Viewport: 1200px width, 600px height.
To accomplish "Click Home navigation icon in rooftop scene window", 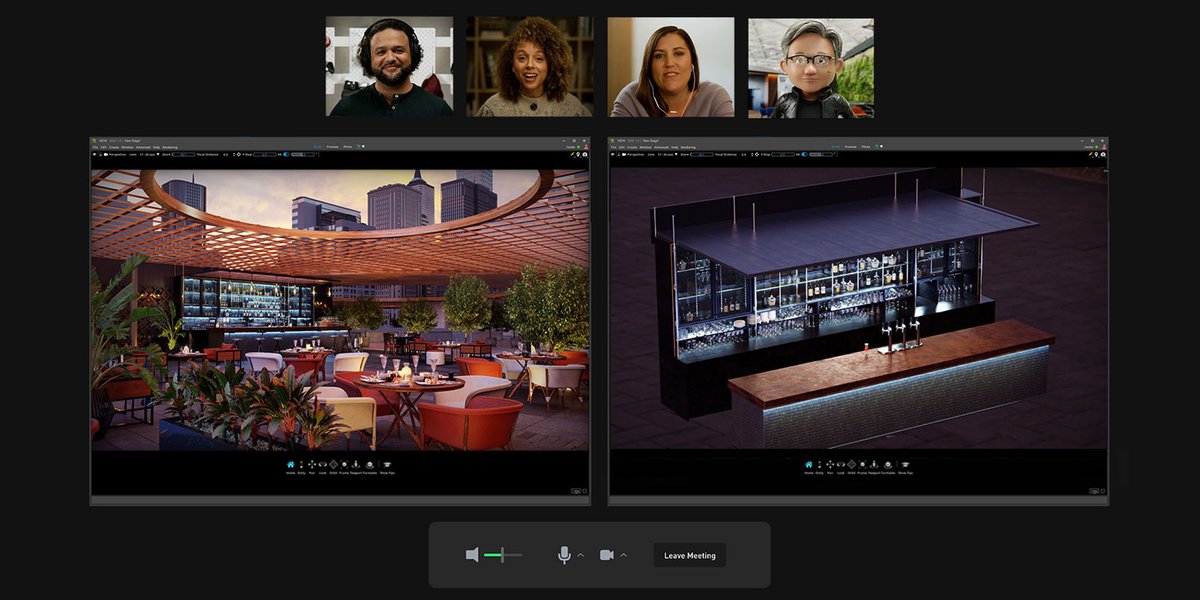I will (x=291, y=466).
